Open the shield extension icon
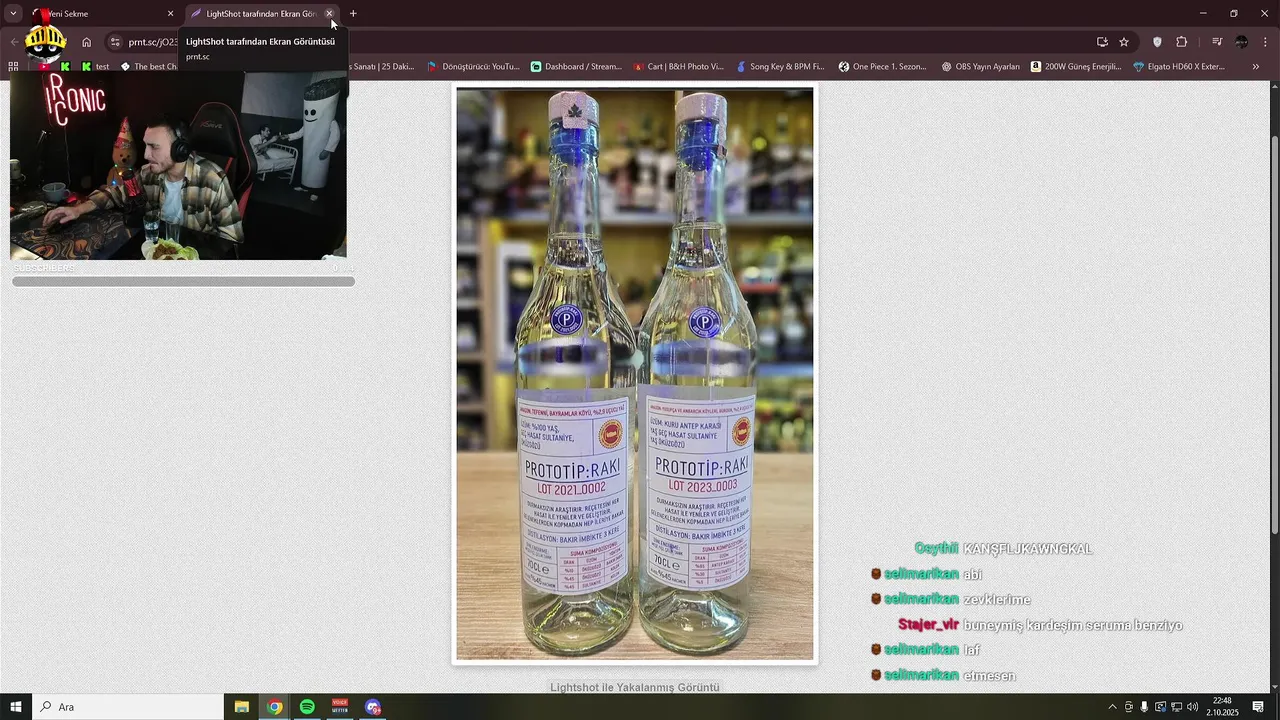This screenshot has height=720, width=1280. coord(1157,42)
